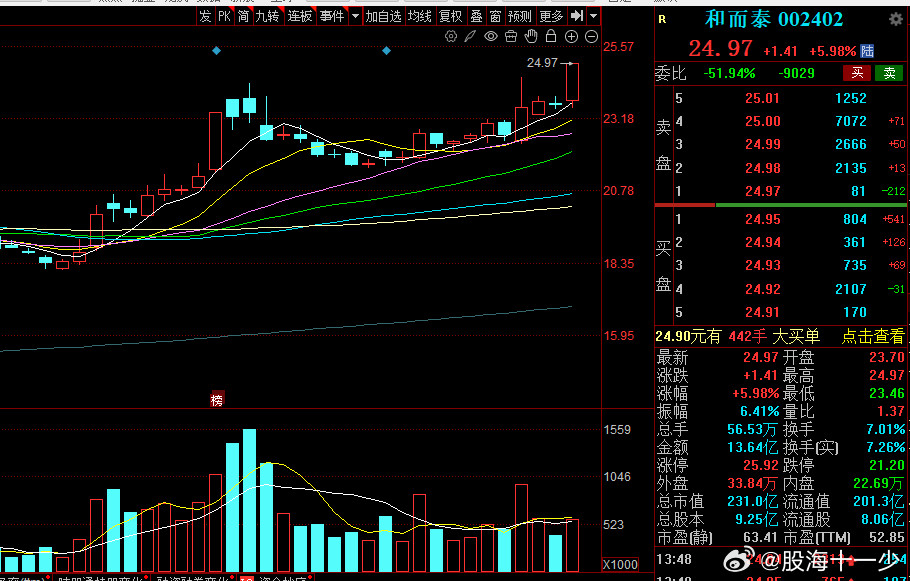The width and height of the screenshot is (910, 581).
Task: Click volume axis label 1559
Action: 616,430
